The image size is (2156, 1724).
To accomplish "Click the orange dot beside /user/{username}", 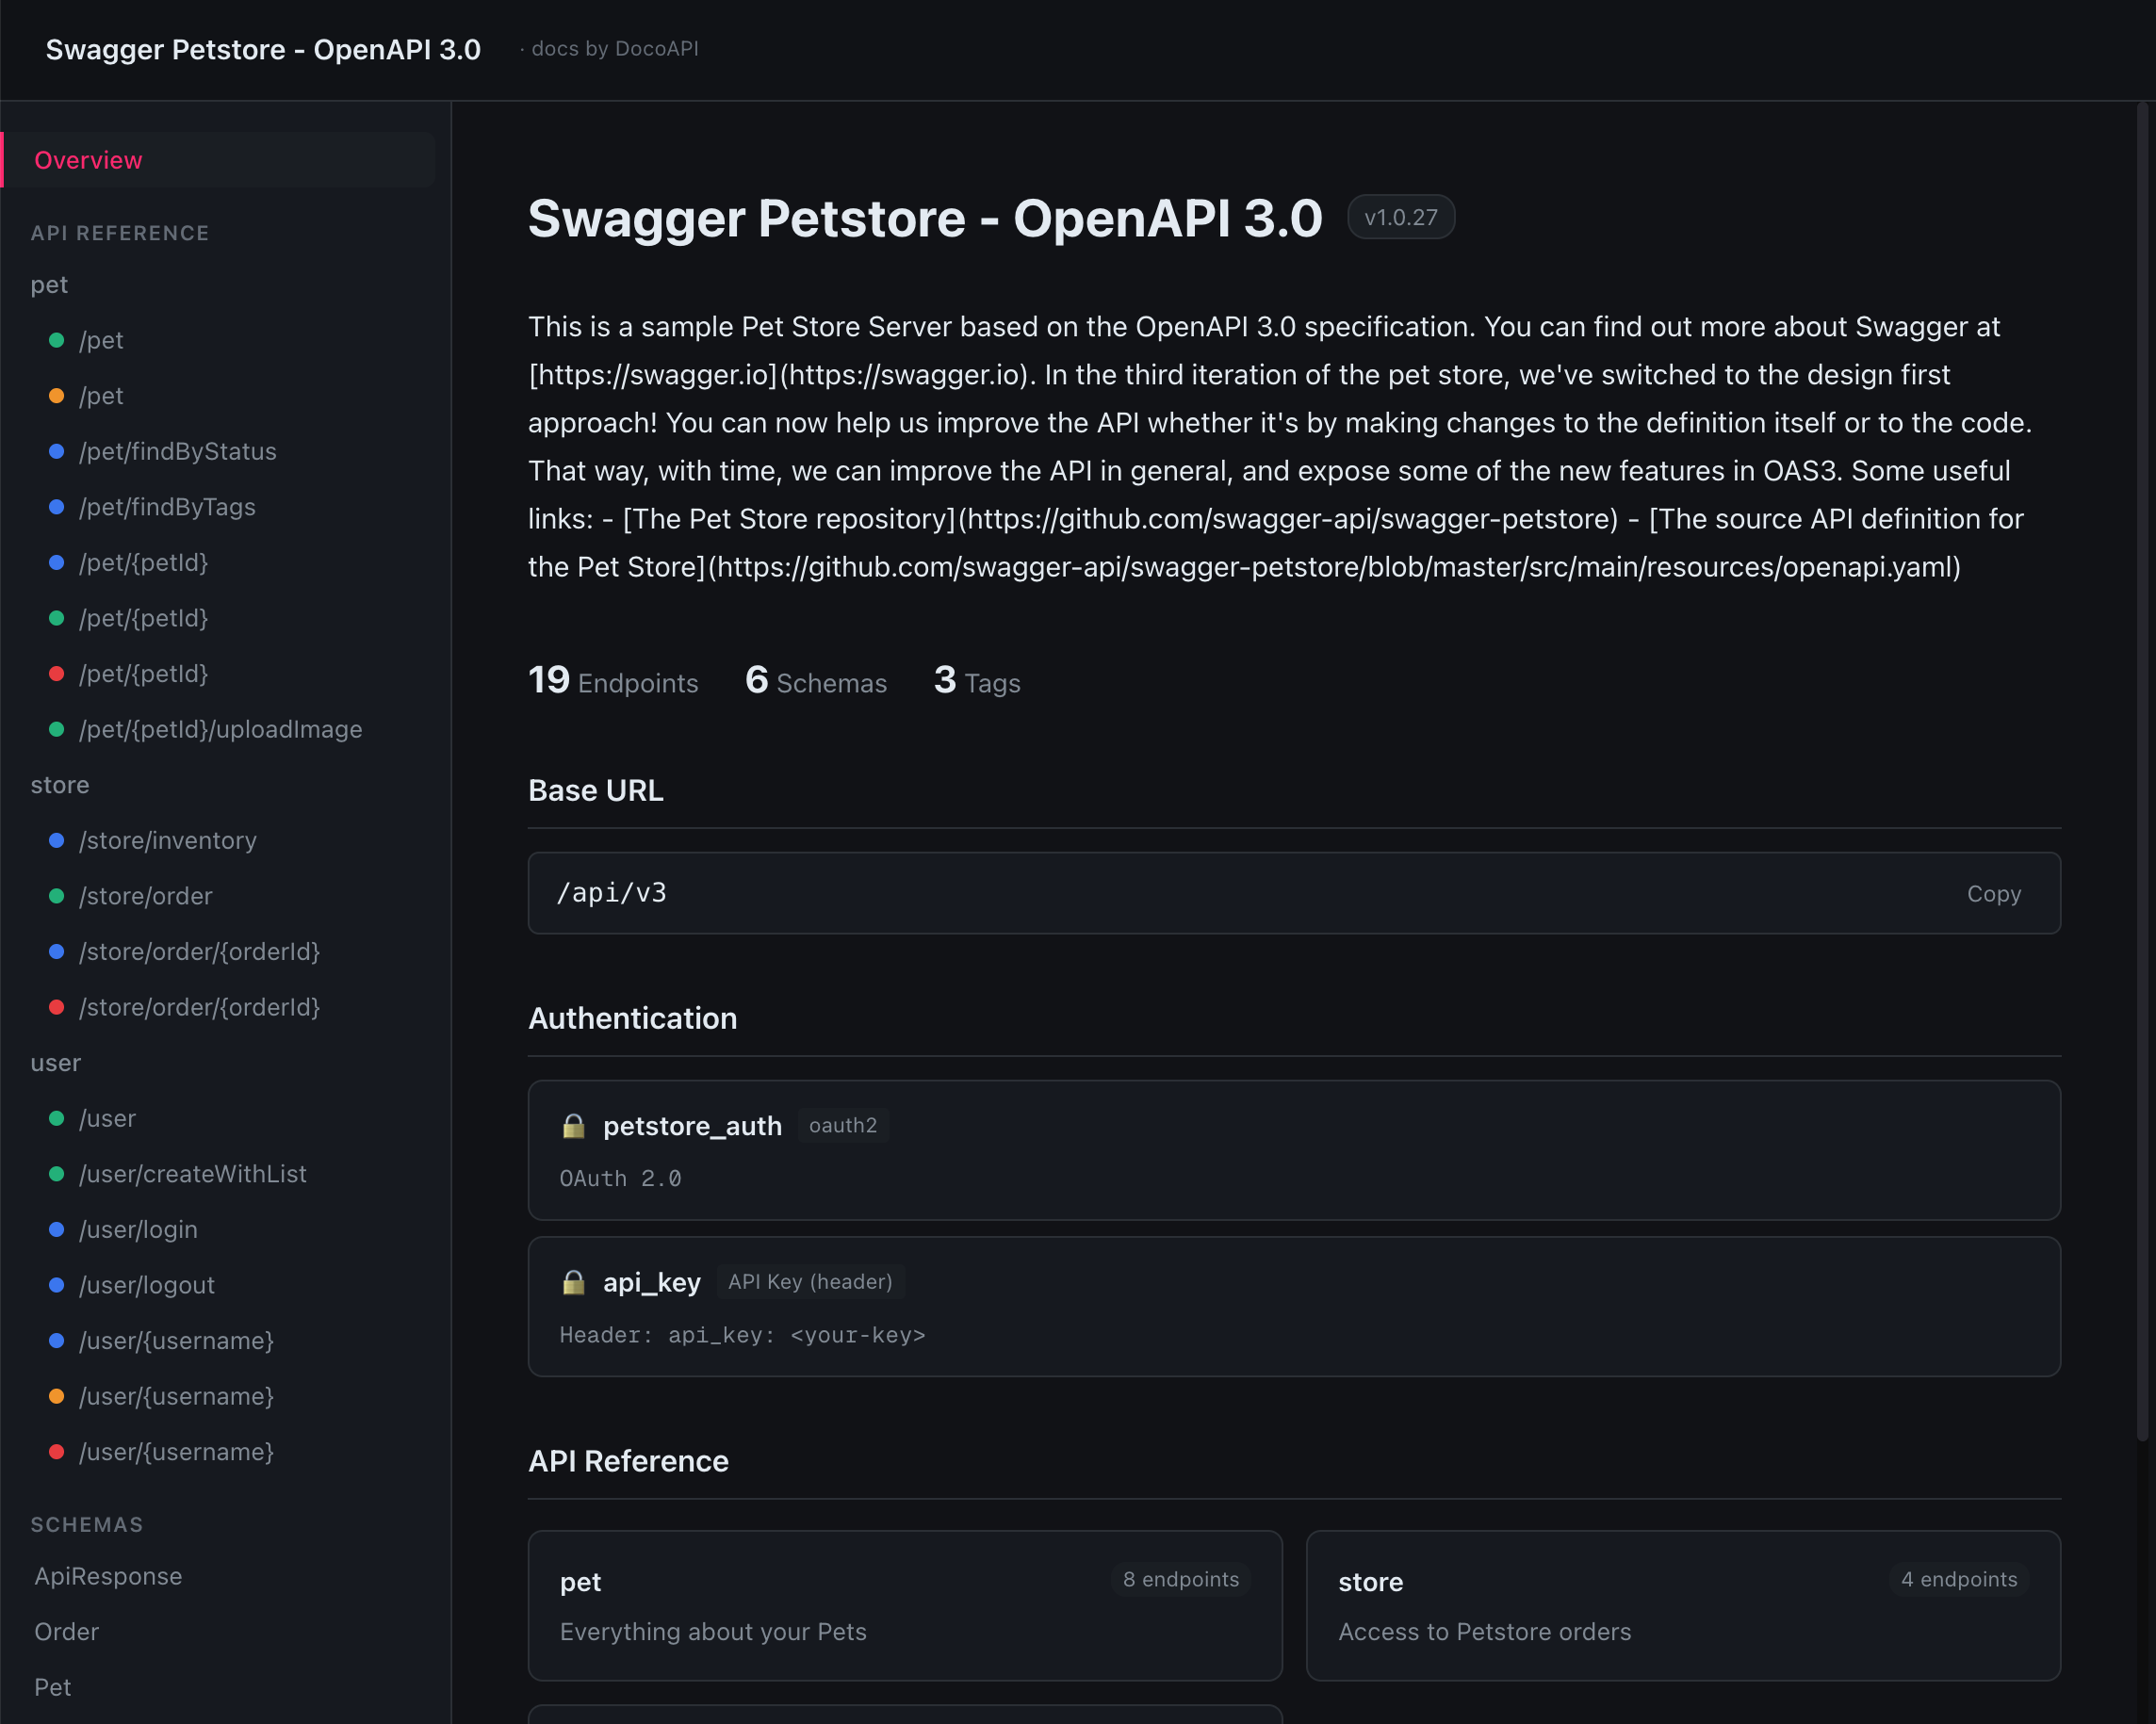I will pyautogui.click(x=57, y=1397).
